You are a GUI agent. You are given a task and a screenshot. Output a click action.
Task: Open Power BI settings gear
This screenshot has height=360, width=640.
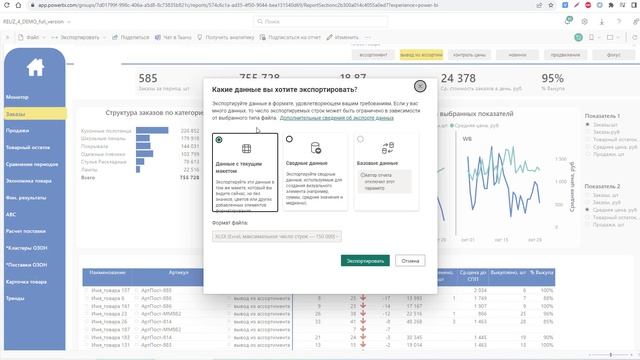(584, 22)
